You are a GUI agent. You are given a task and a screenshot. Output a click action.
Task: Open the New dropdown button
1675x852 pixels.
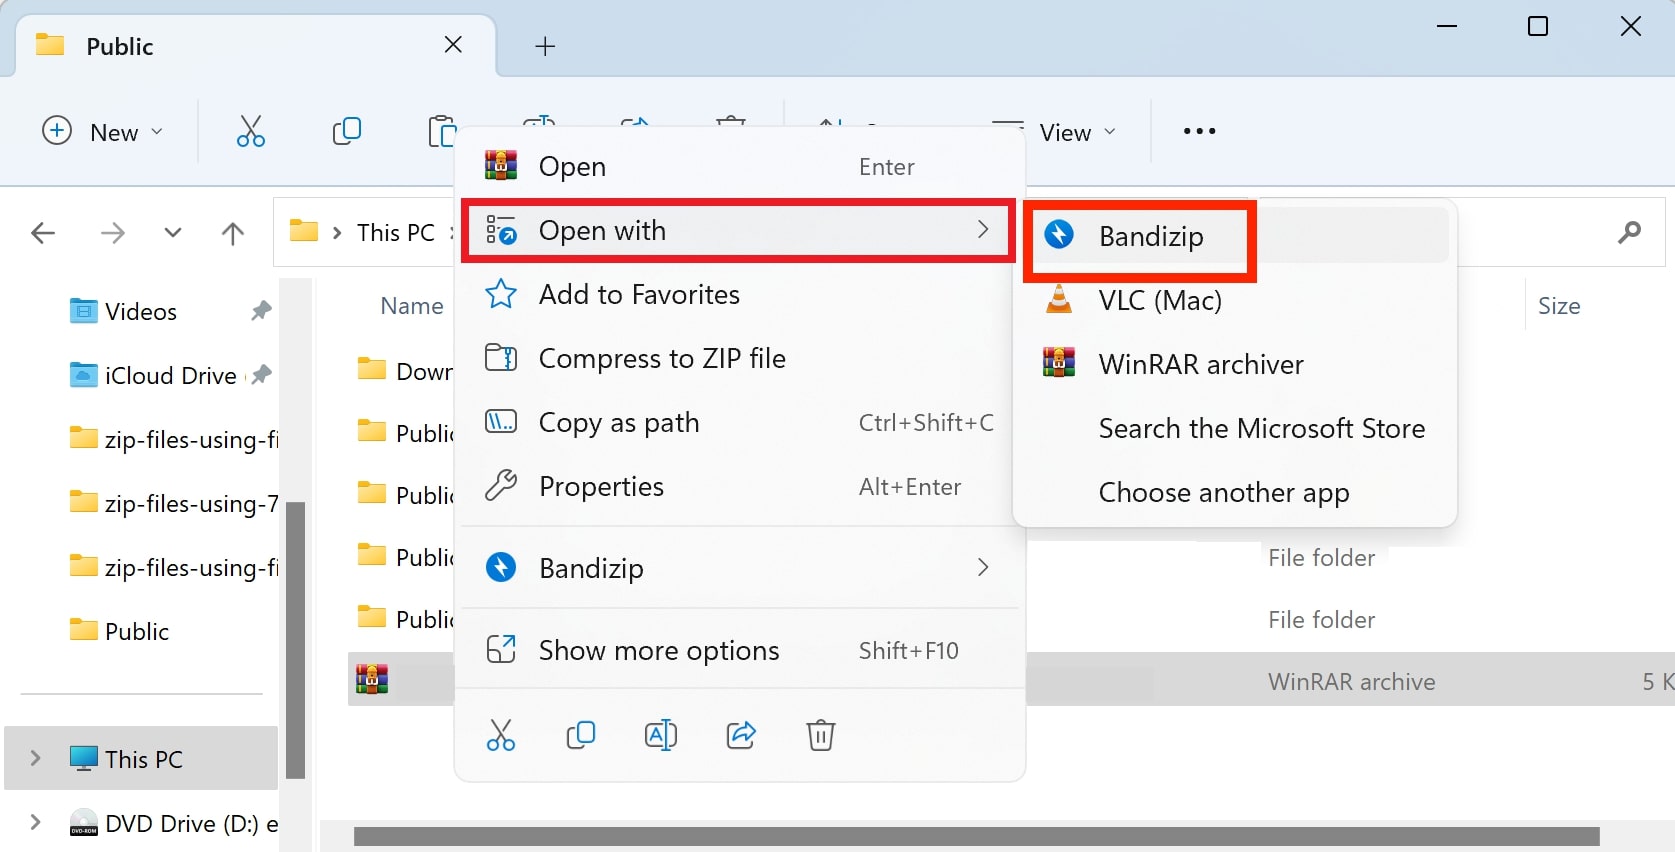pos(102,132)
